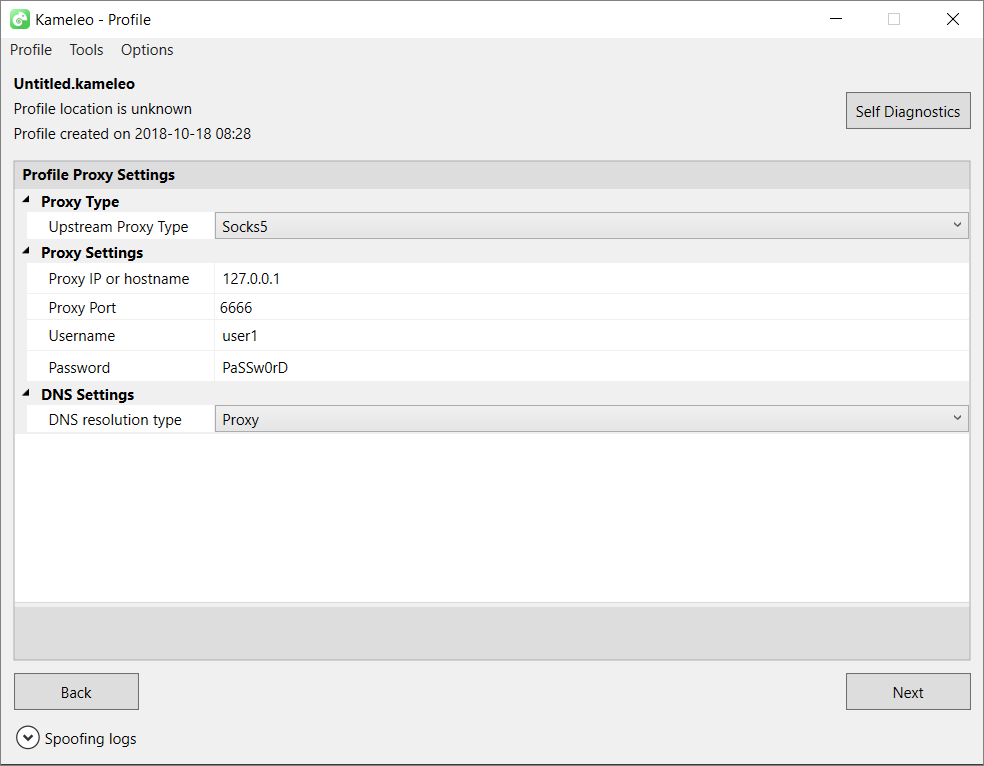The height and width of the screenshot is (766, 984).
Task: Select the DNS resolution type label
Action: coord(115,420)
